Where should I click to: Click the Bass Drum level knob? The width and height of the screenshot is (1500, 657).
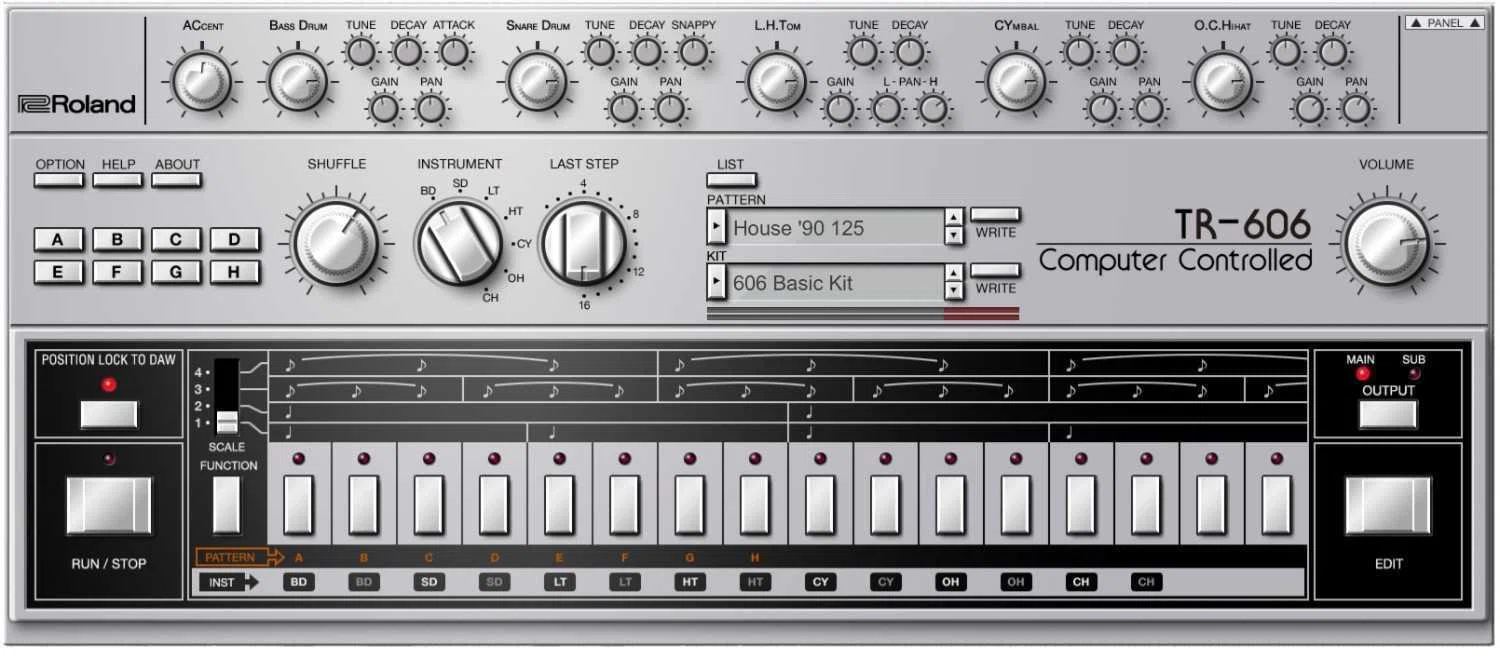click(x=298, y=82)
